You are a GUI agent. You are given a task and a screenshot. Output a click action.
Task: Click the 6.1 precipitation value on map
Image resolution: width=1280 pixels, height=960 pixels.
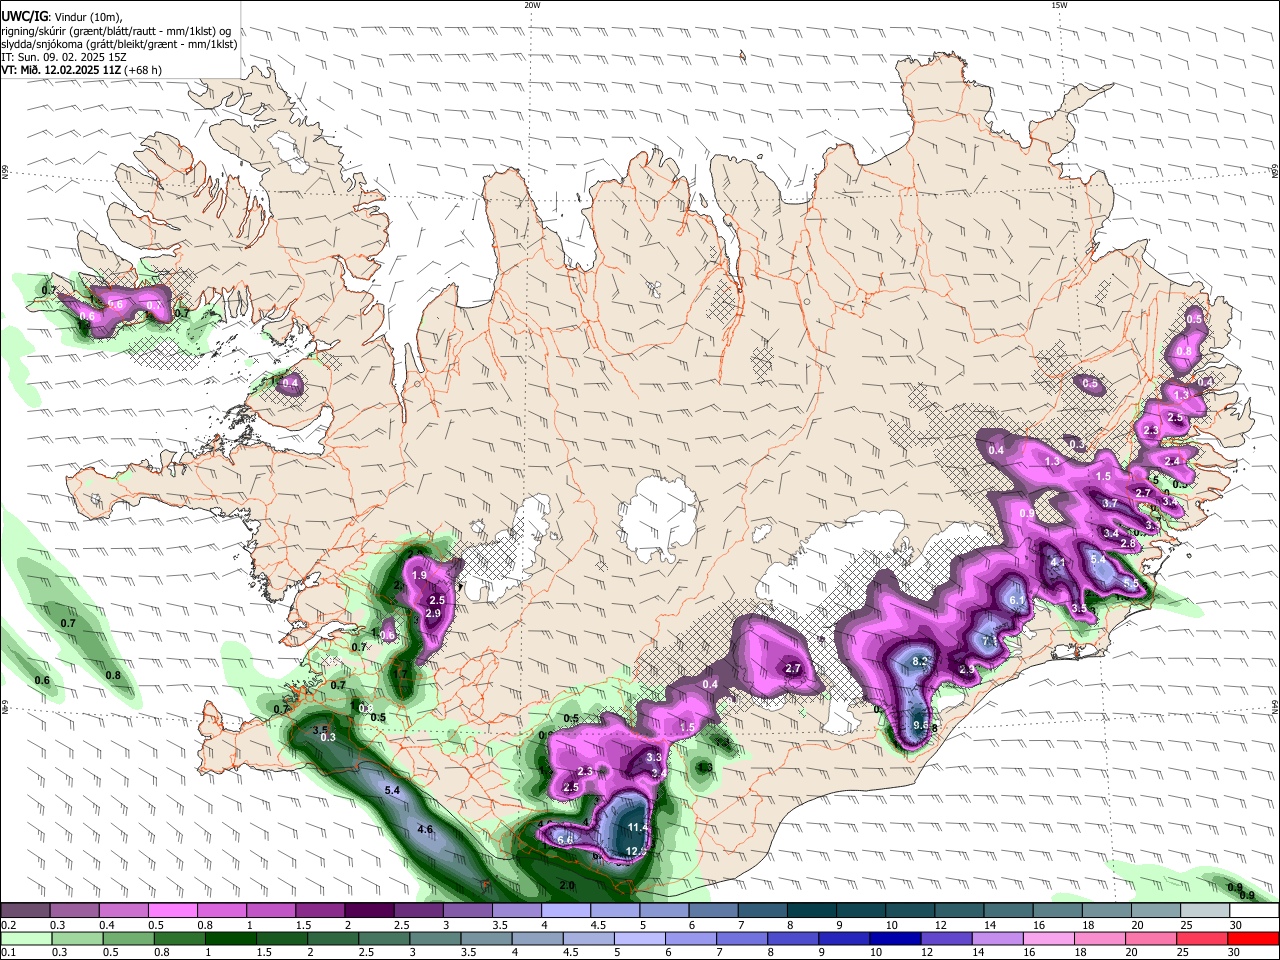[1017, 600]
